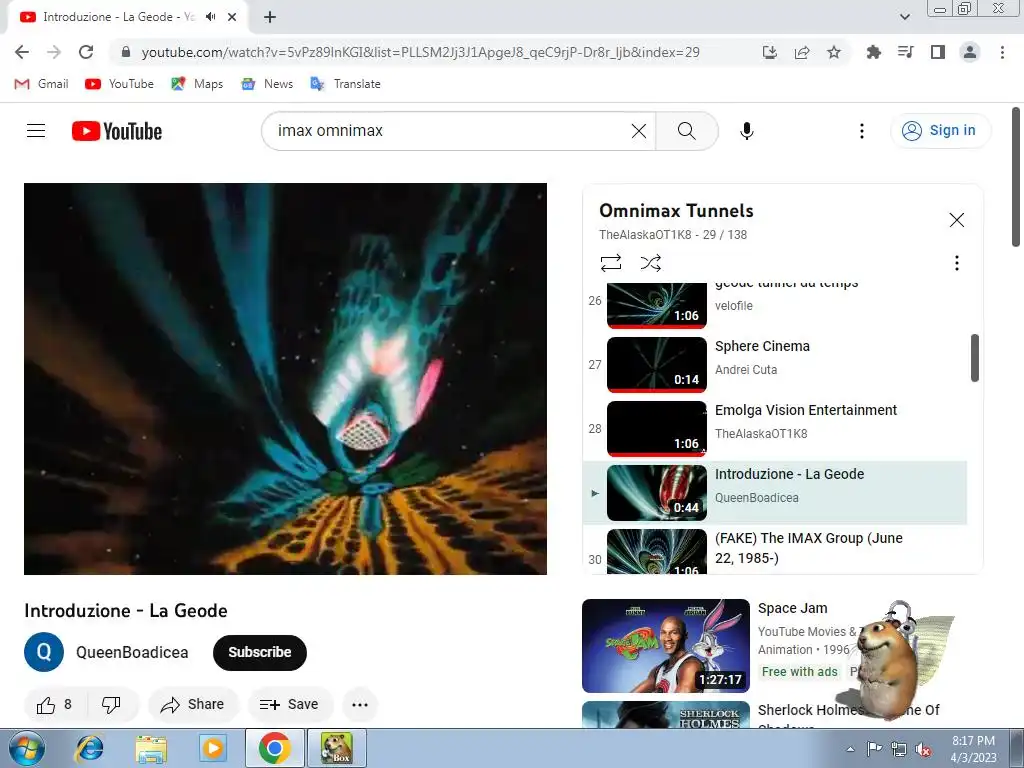Screen dimensions: 1024x768
Task: Open the YouTube hamburger guide menu
Action: (x=36, y=131)
